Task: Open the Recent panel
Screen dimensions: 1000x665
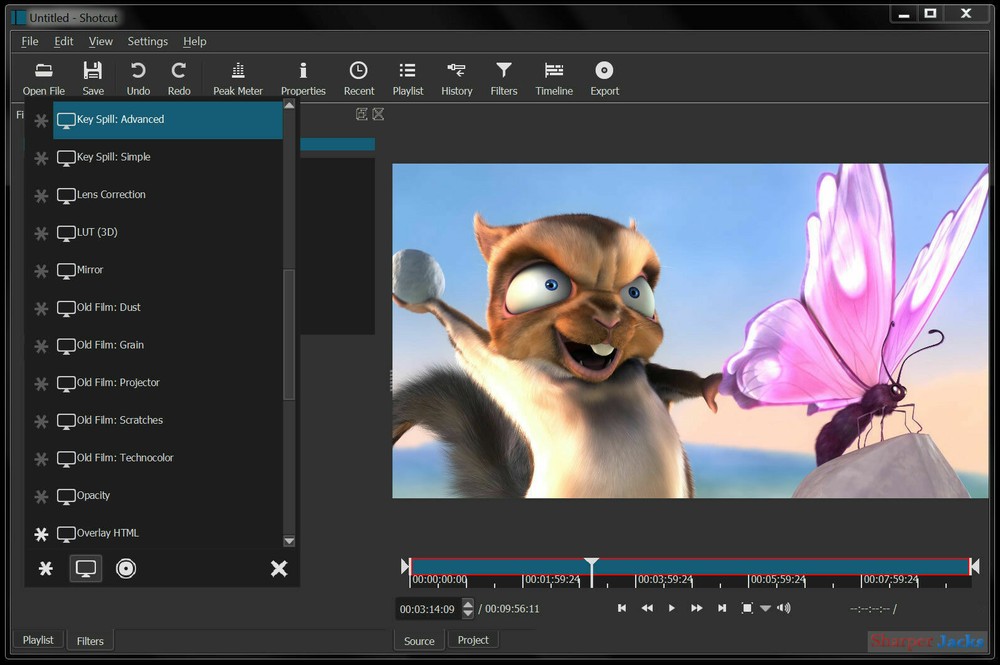Action: click(358, 75)
